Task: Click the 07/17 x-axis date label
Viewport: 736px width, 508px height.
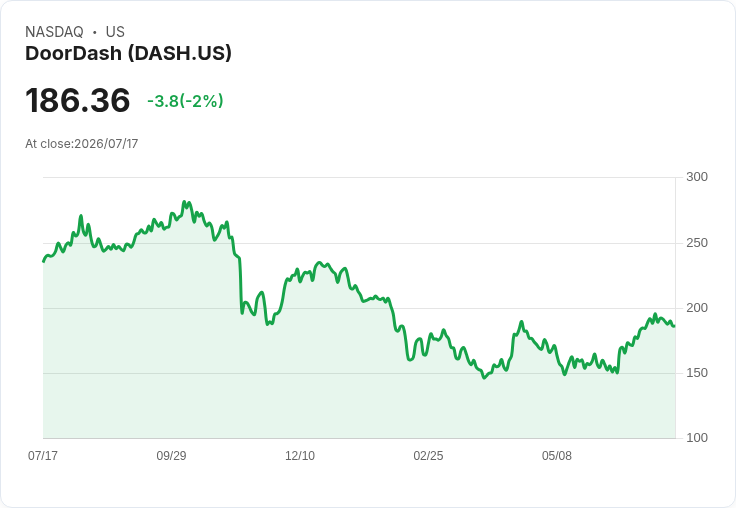Action: (x=43, y=455)
